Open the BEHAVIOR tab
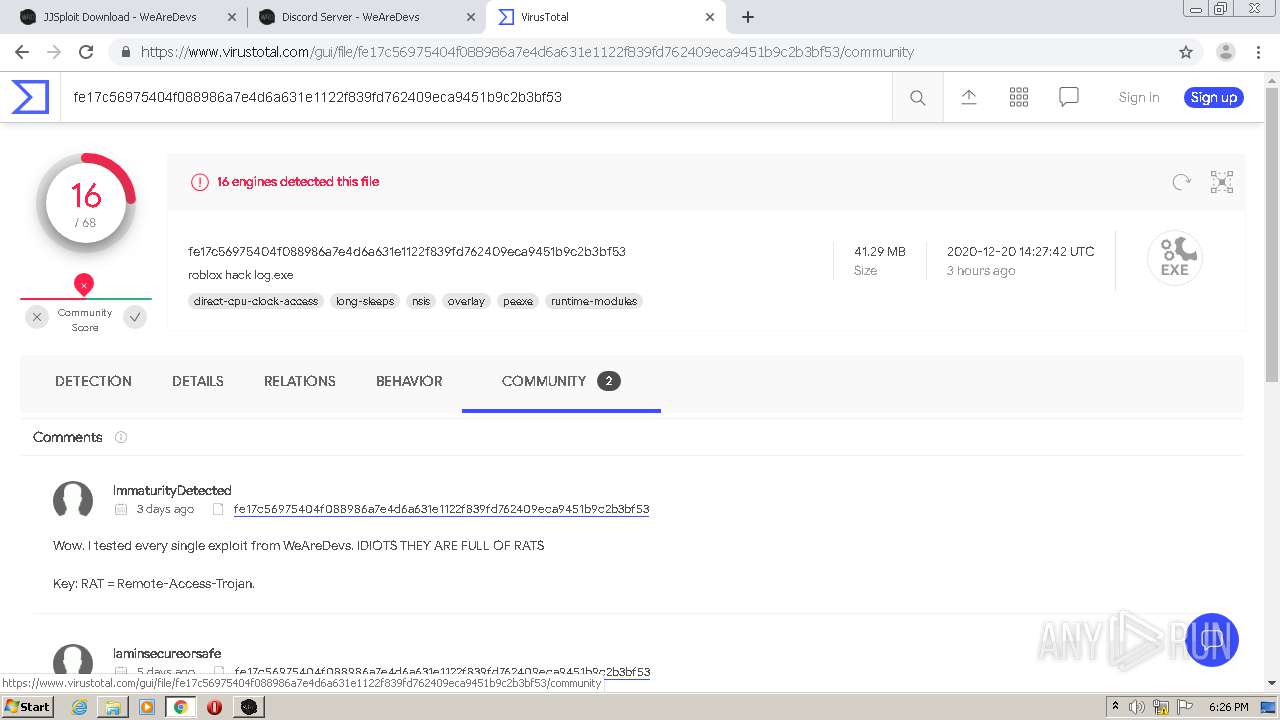Screen dimensions: 1280x720 (x=409, y=381)
